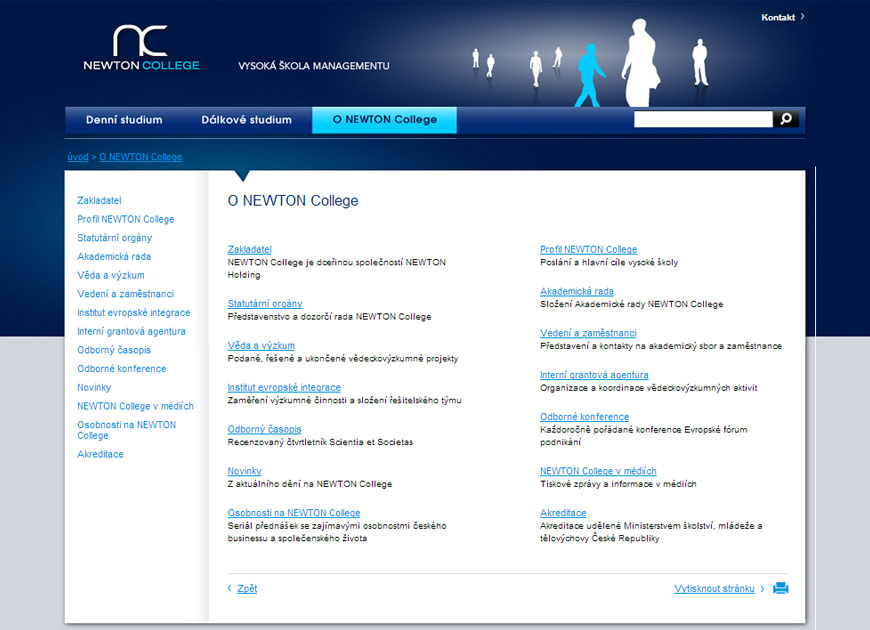Open Vedení a zaměstnanci content link
The height and width of the screenshot is (630, 870).
click(588, 333)
